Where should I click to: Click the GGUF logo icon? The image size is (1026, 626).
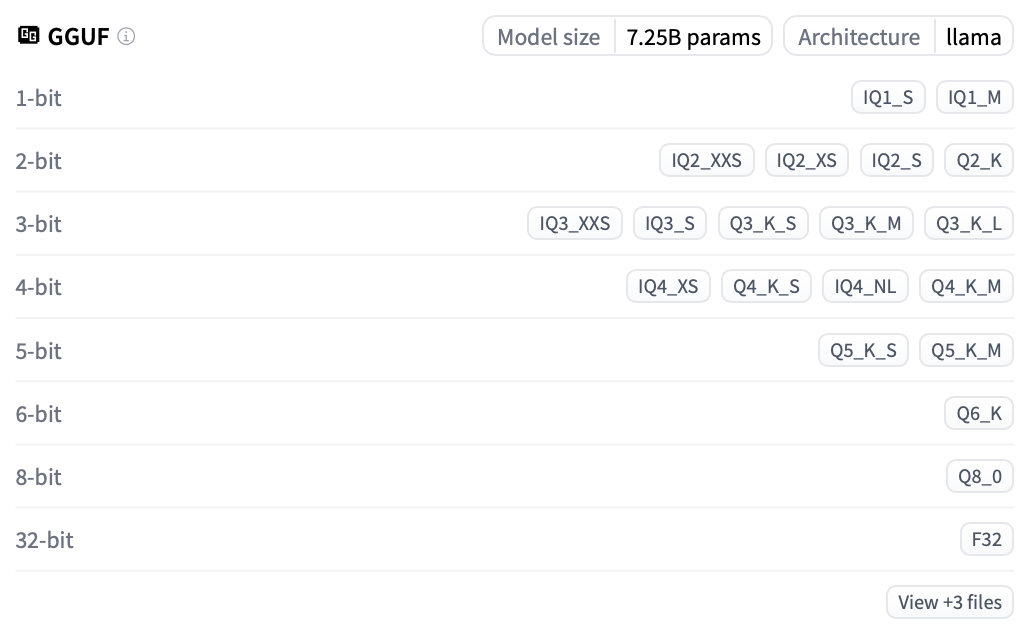tap(28, 37)
